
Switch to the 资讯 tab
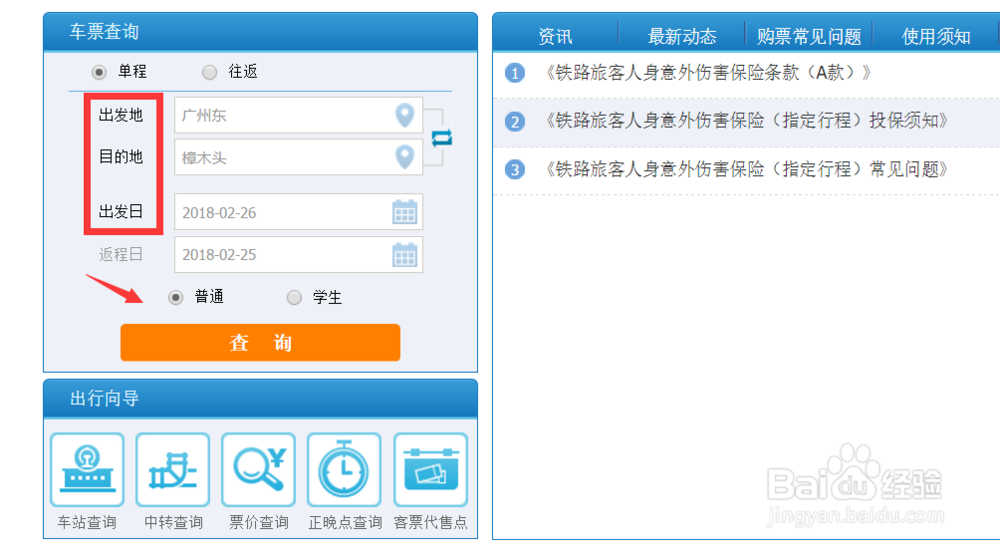click(x=555, y=36)
